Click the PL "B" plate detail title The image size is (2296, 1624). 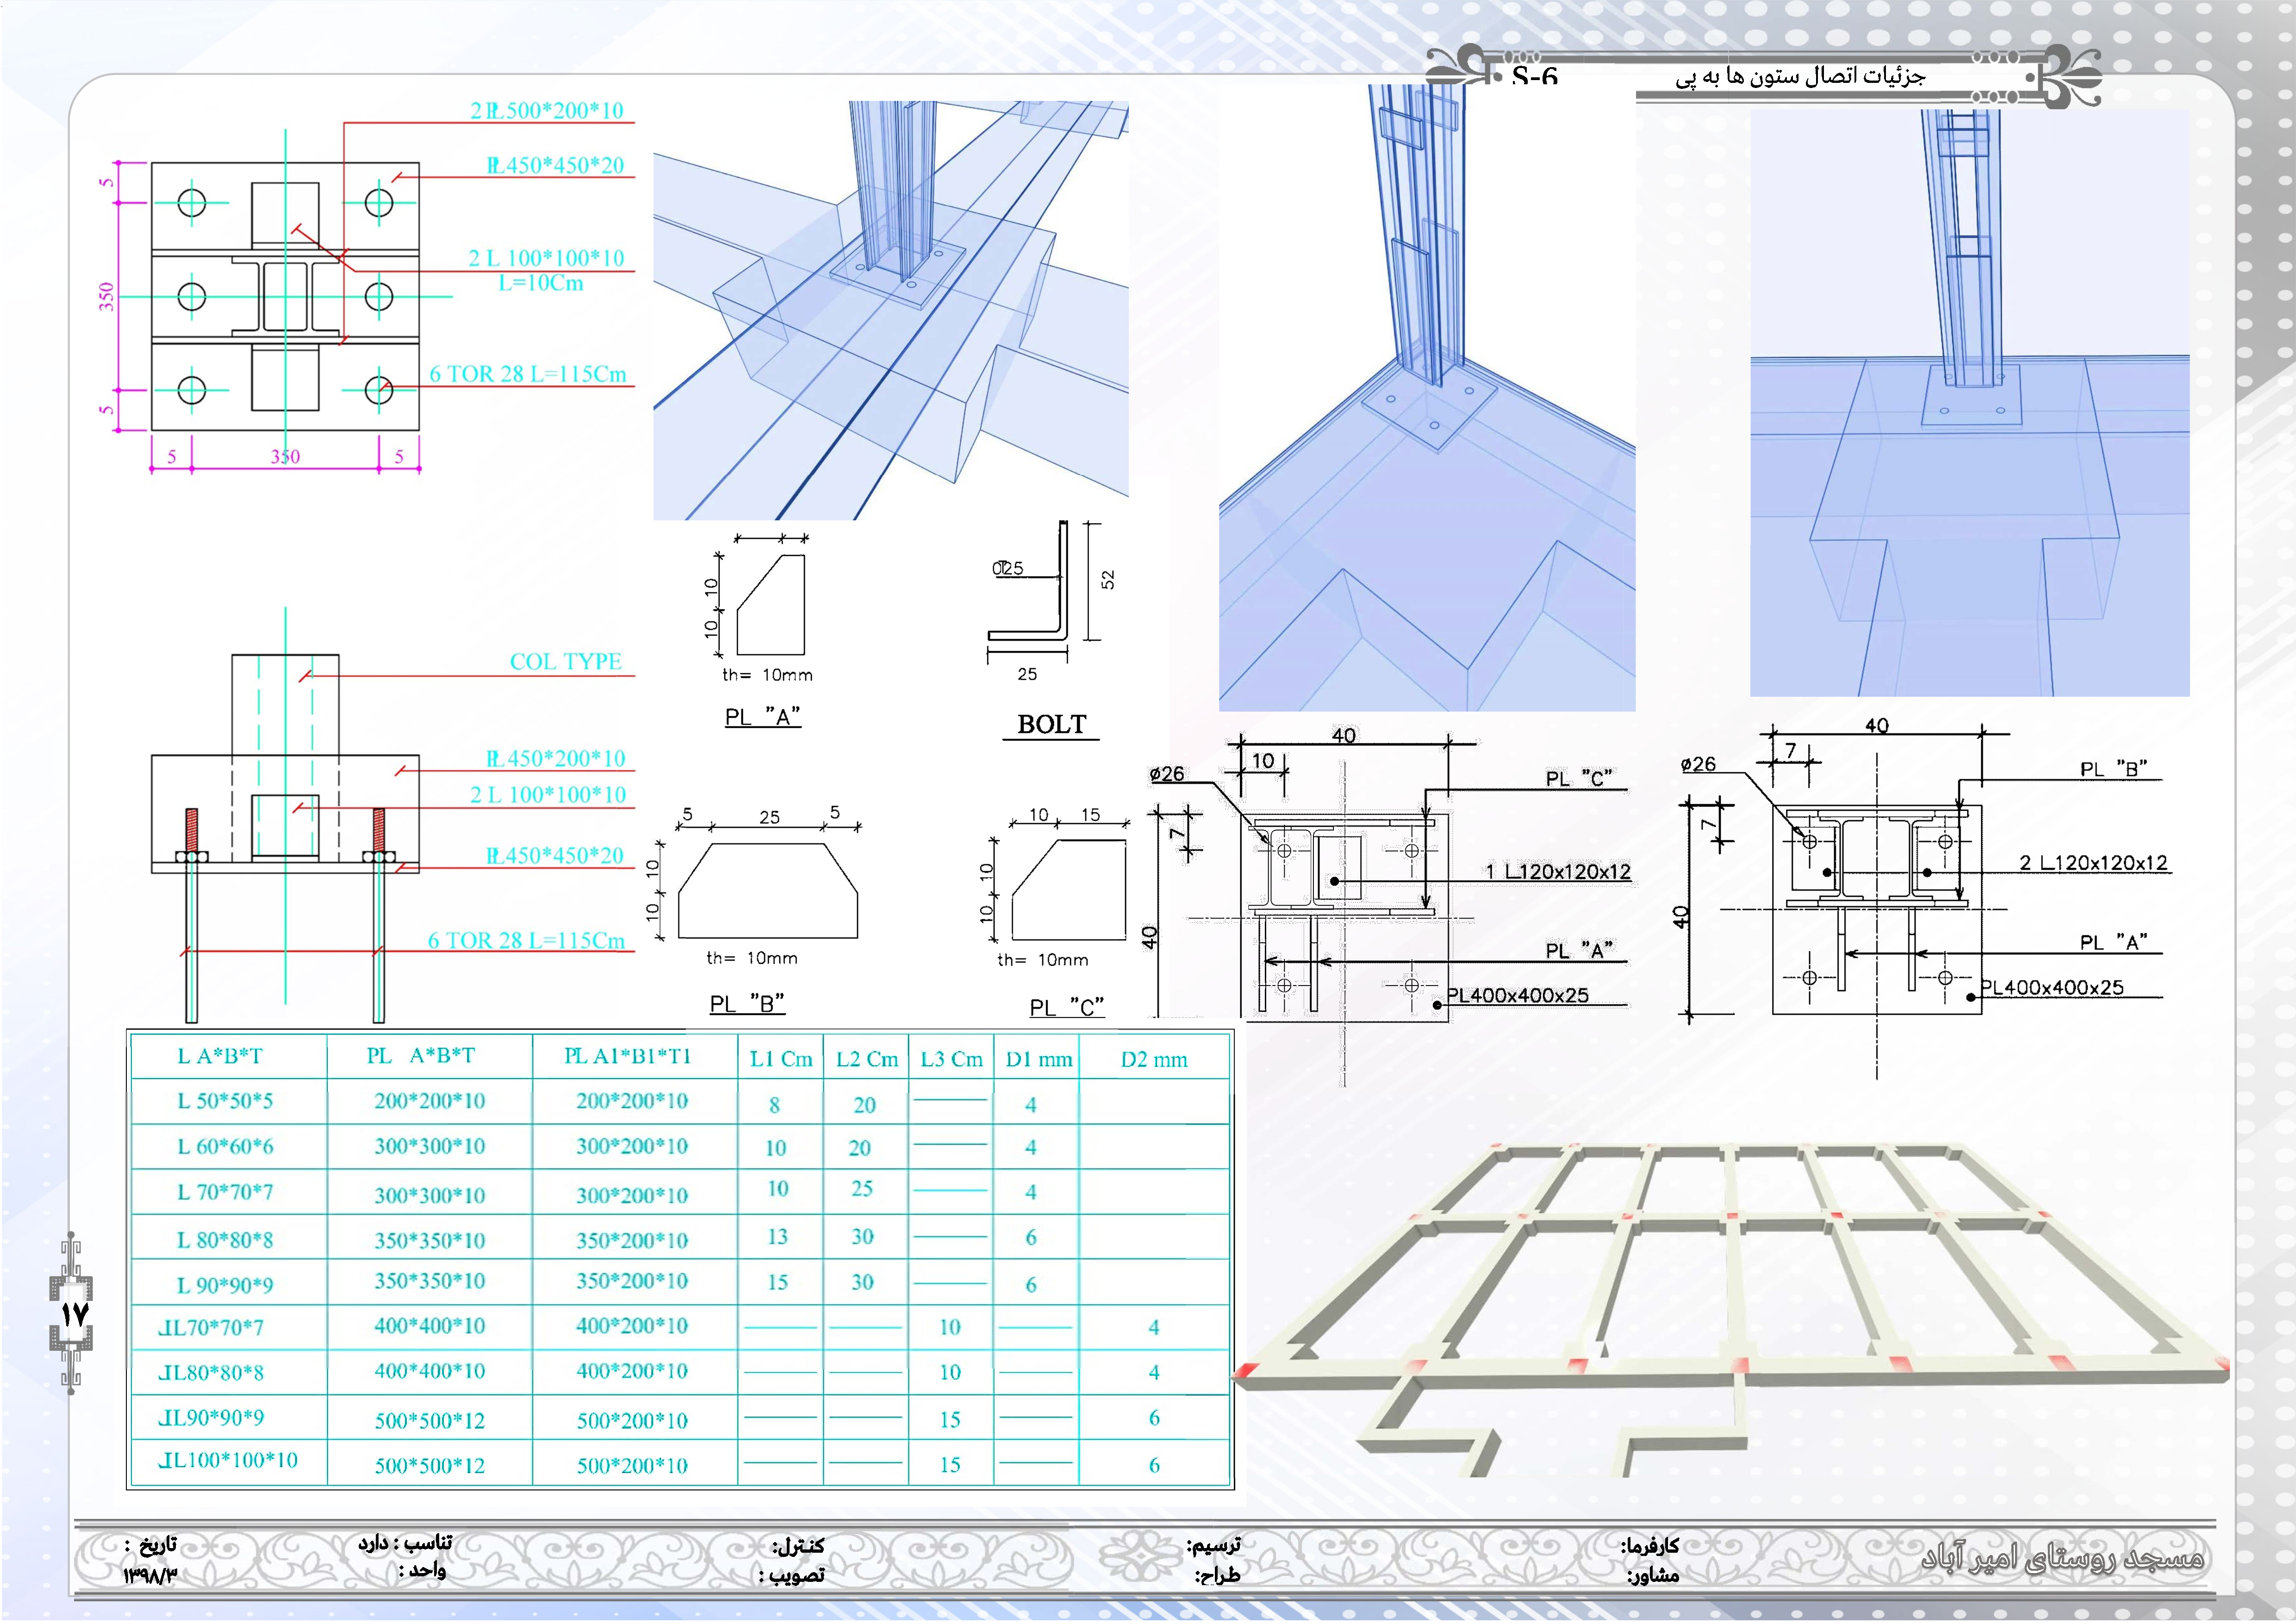click(747, 1003)
